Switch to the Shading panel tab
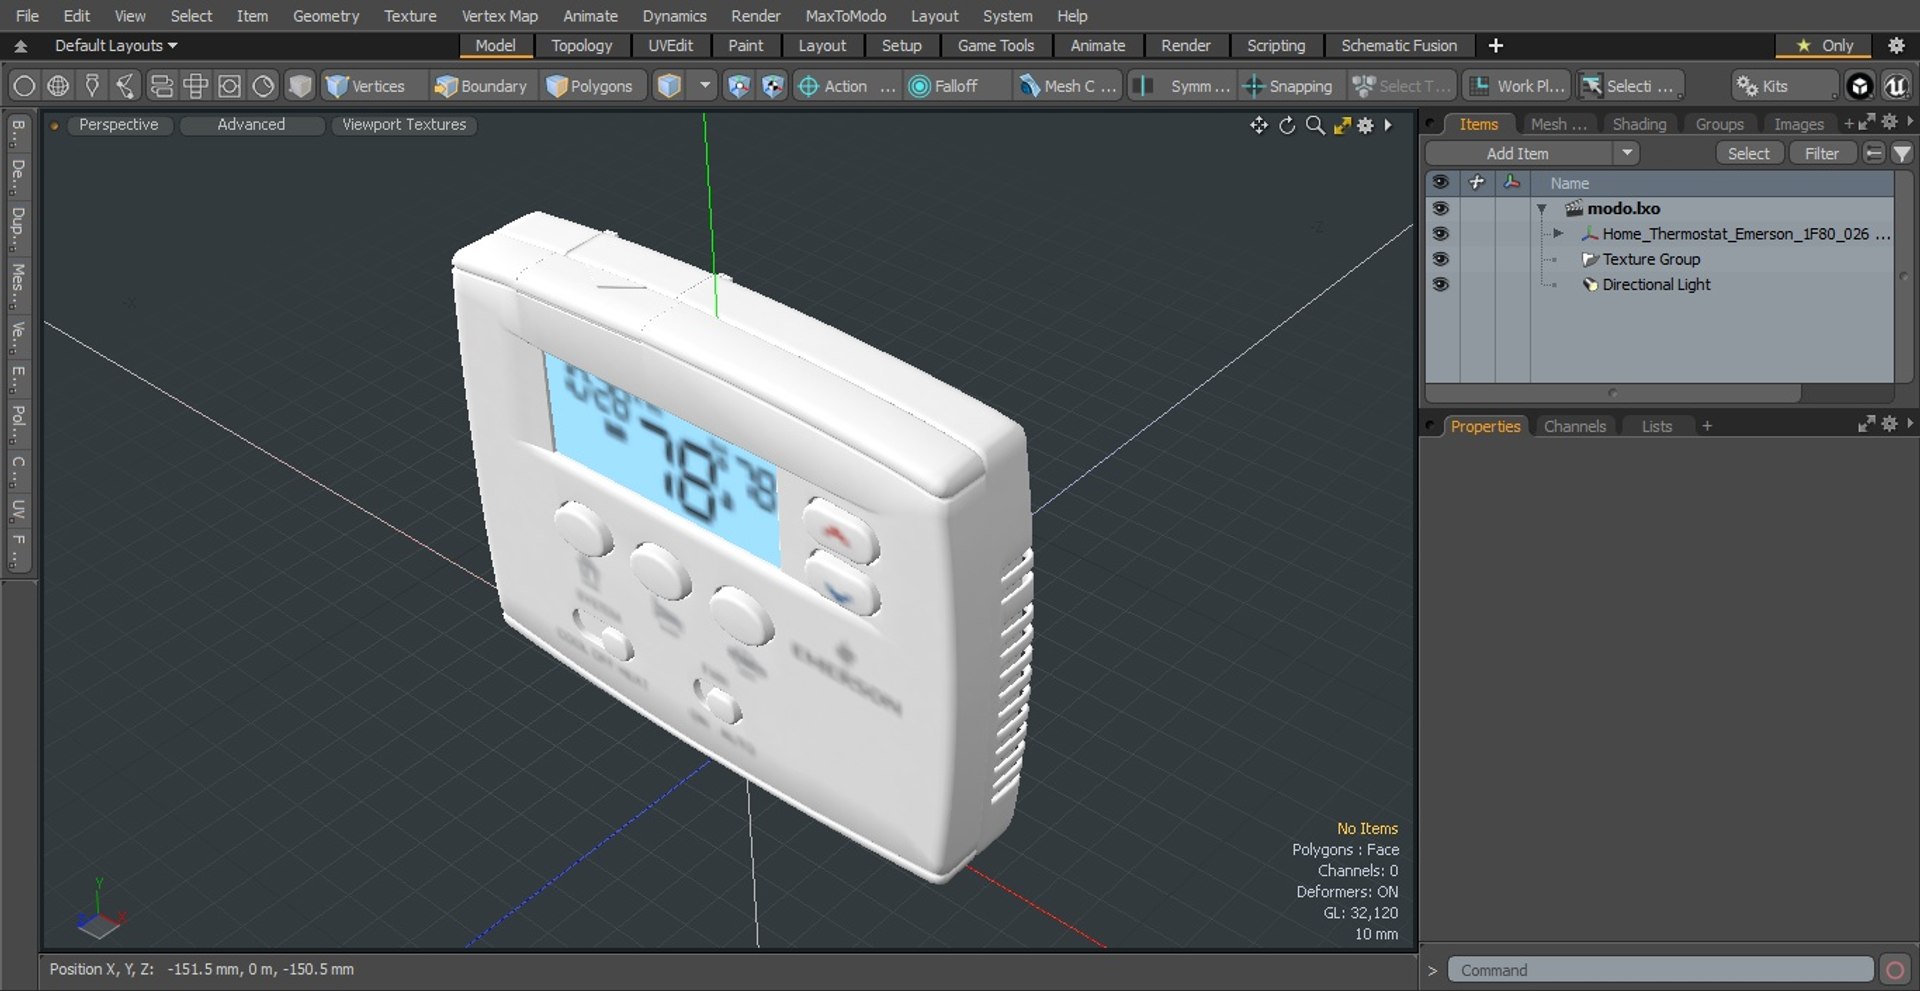Image resolution: width=1920 pixels, height=991 pixels. point(1639,124)
